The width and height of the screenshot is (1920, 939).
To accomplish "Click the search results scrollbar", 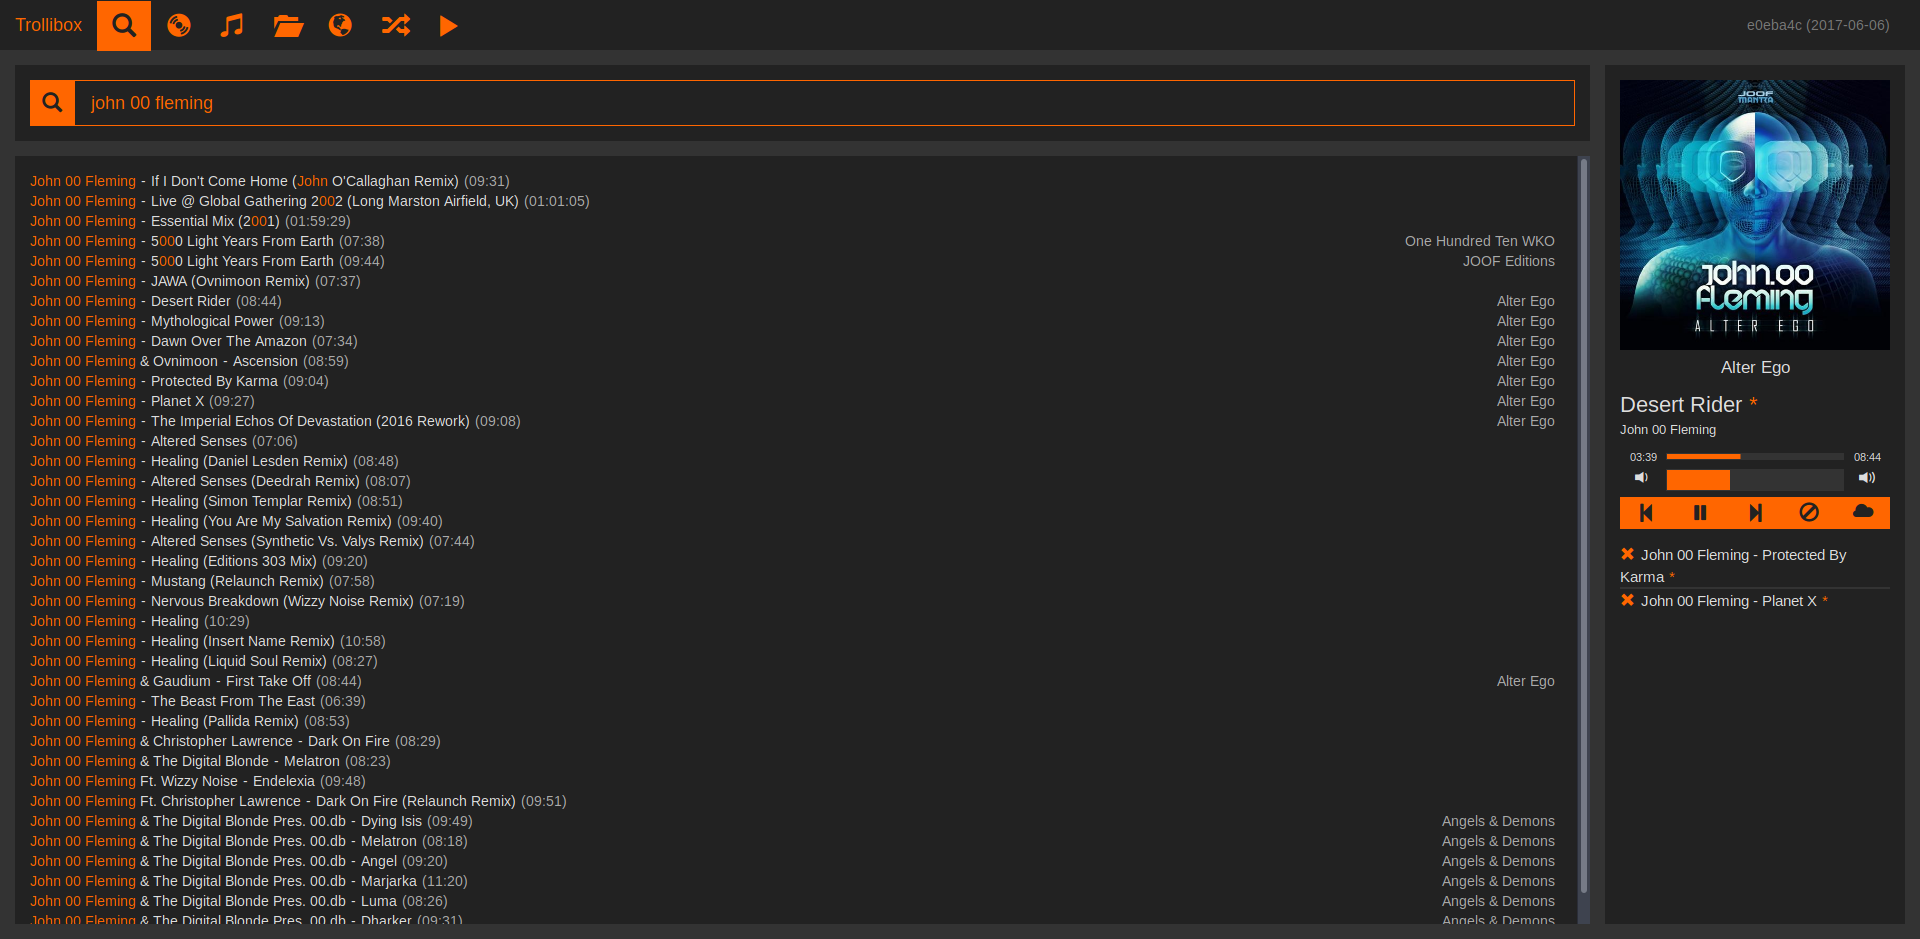I will (x=1583, y=525).
